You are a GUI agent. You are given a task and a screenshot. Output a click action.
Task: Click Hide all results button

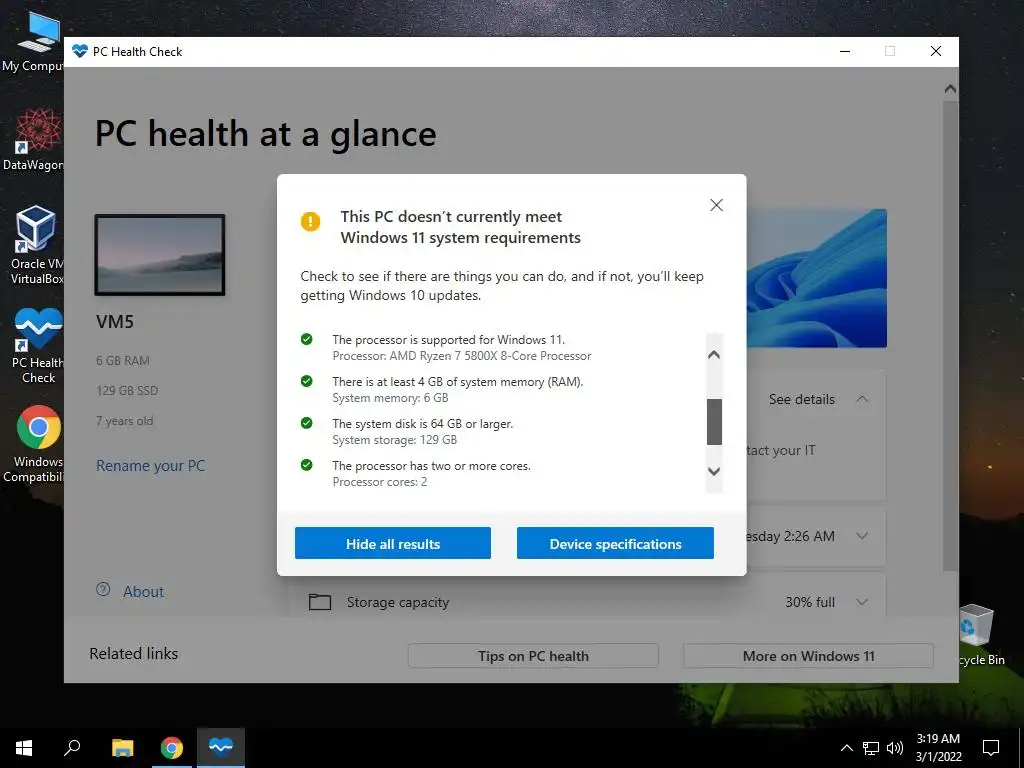(392, 543)
